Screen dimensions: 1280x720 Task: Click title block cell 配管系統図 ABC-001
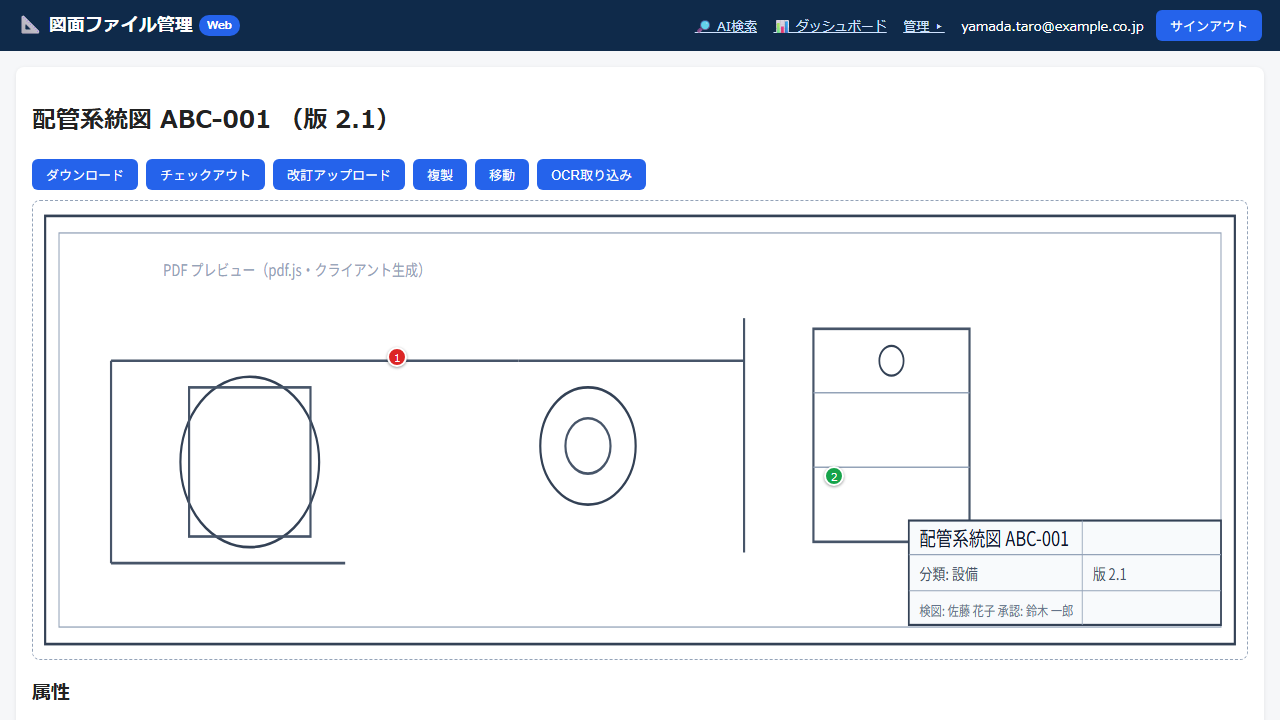[x=995, y=538]
